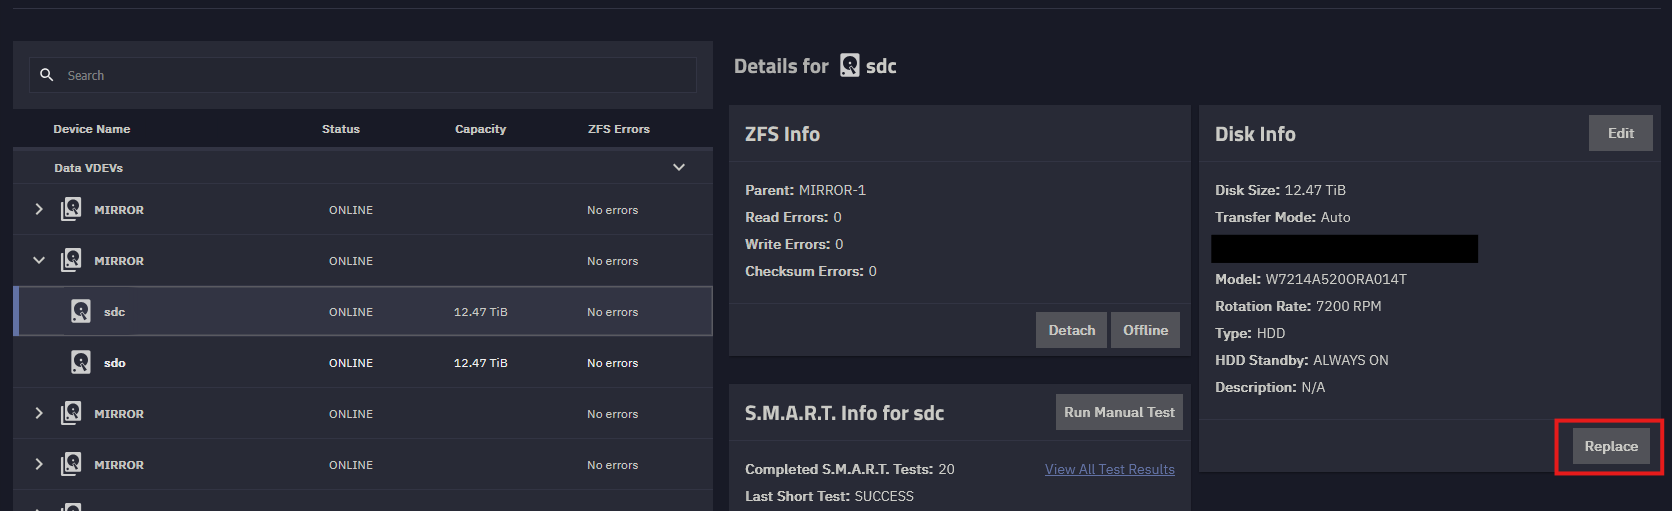Collapse the Data VDEVs section chevron
Viewport: 1672px width, 511px height.
coord(679,167)
